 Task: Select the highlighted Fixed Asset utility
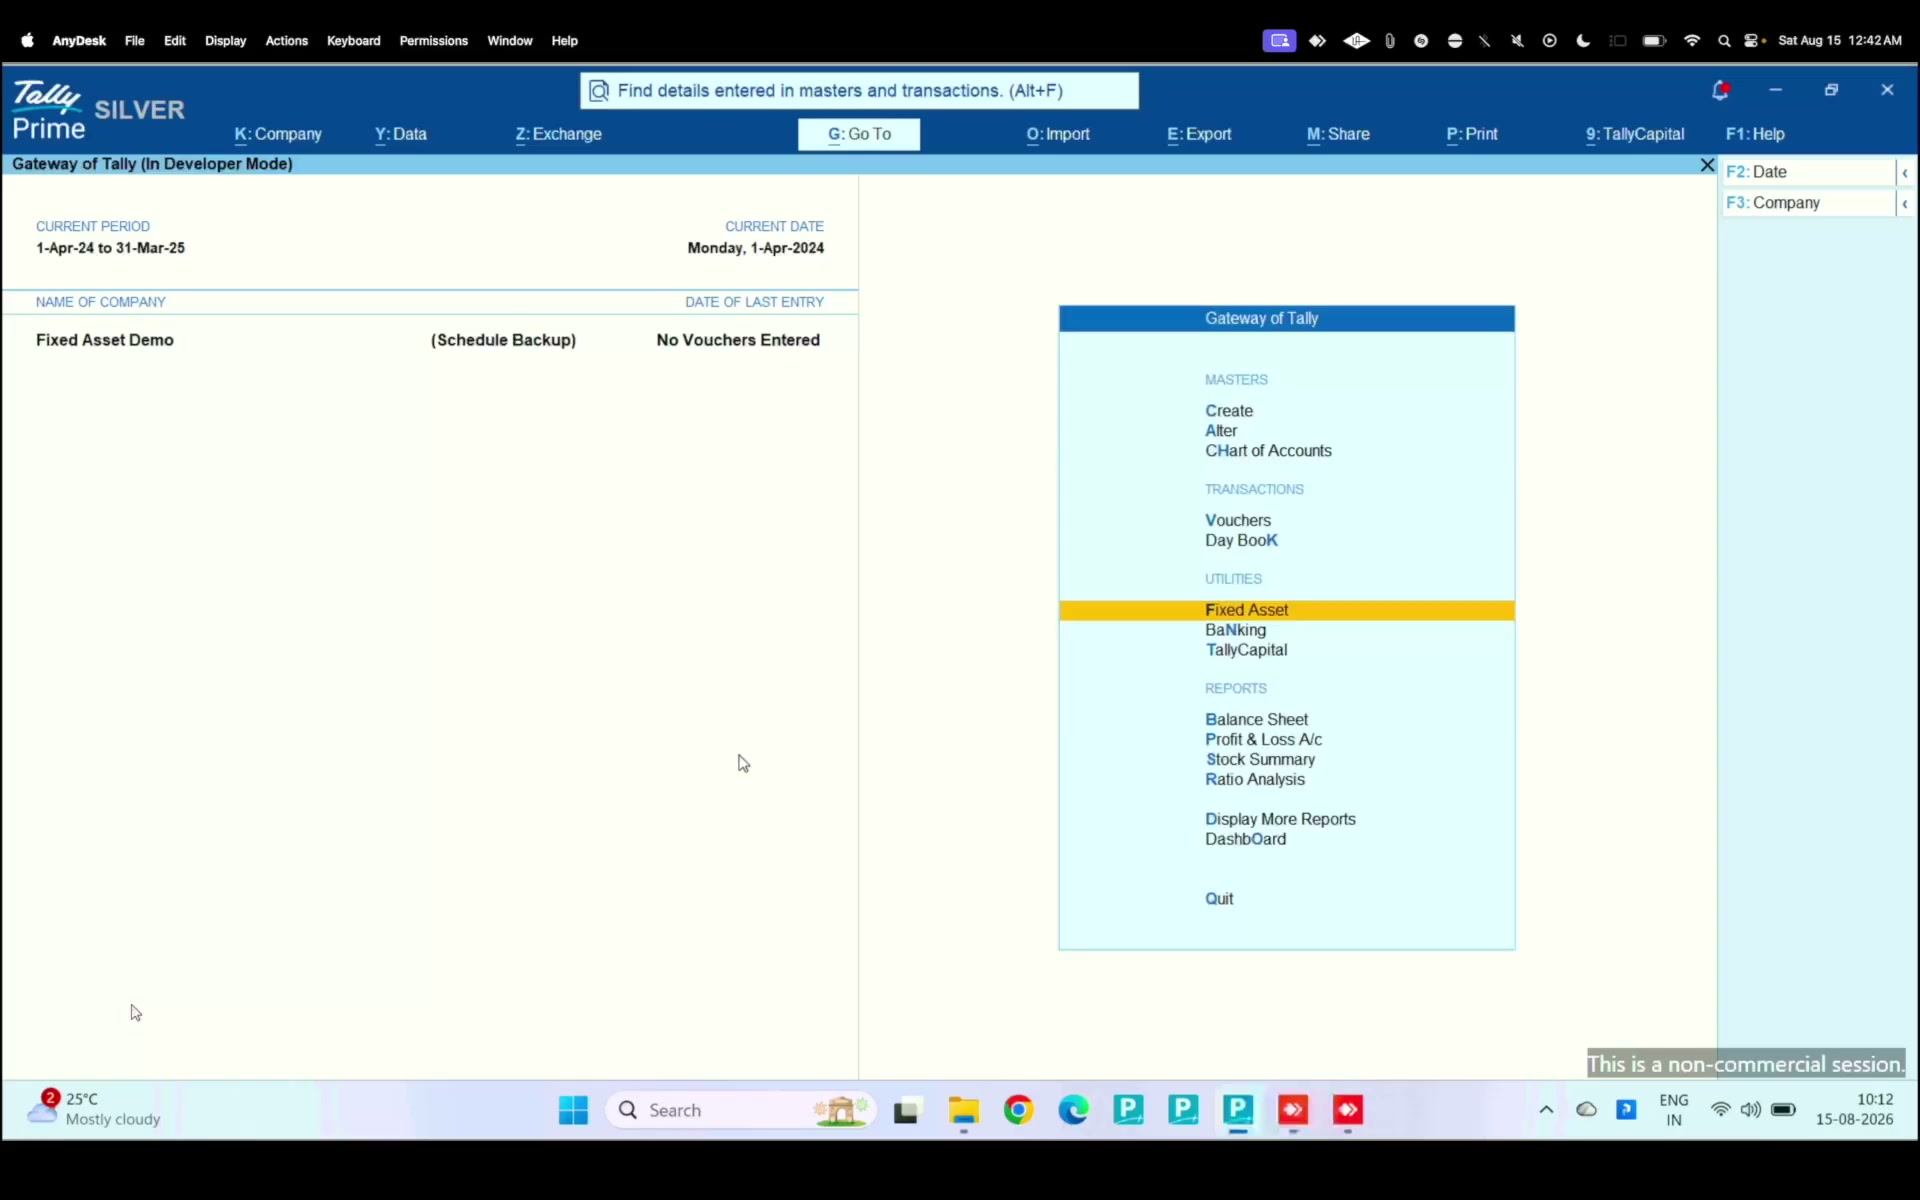click(1286, 610)
